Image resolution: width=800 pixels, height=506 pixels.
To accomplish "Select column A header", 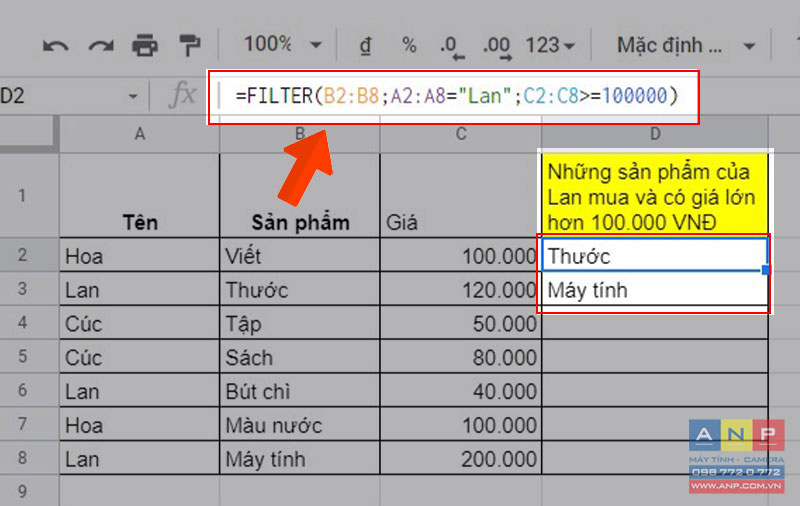I will click(140, 134).
